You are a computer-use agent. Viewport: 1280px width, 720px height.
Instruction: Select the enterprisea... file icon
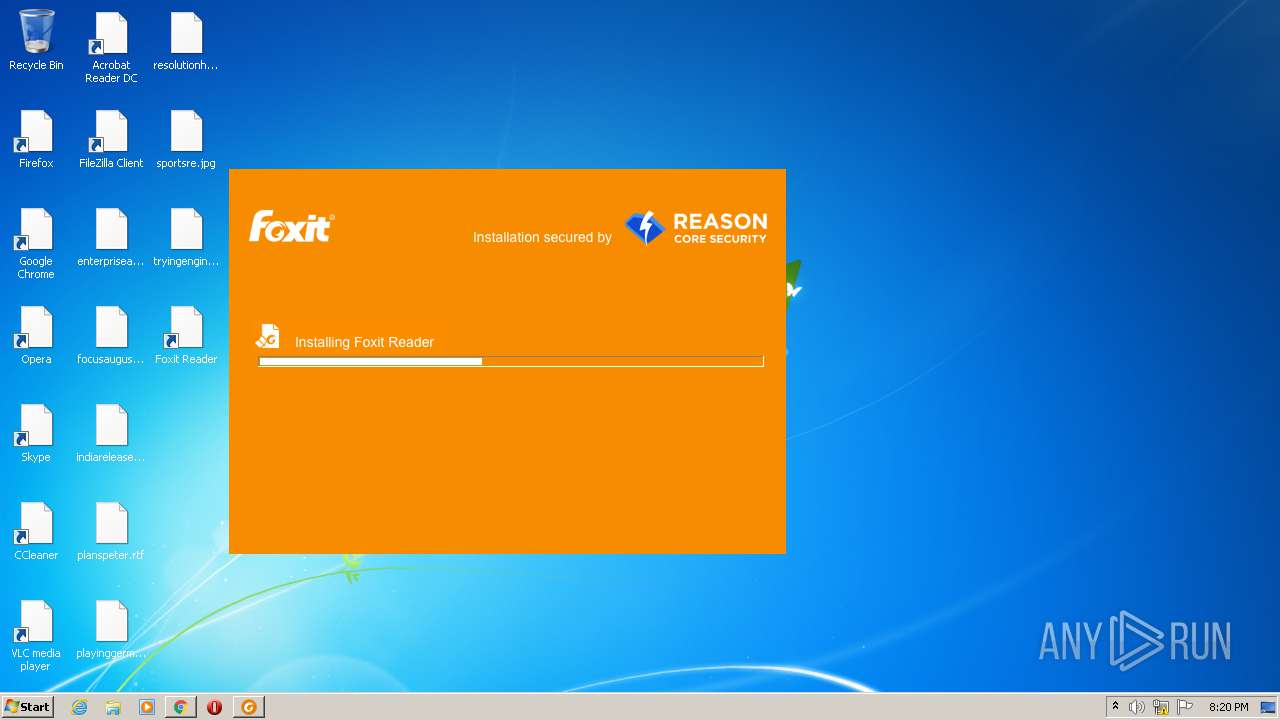[x=111, y=237]
